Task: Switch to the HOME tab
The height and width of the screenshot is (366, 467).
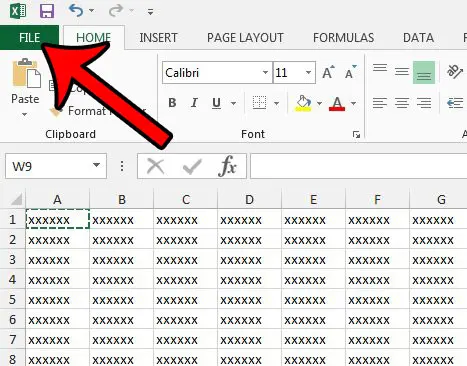Action: pos(94,37)
